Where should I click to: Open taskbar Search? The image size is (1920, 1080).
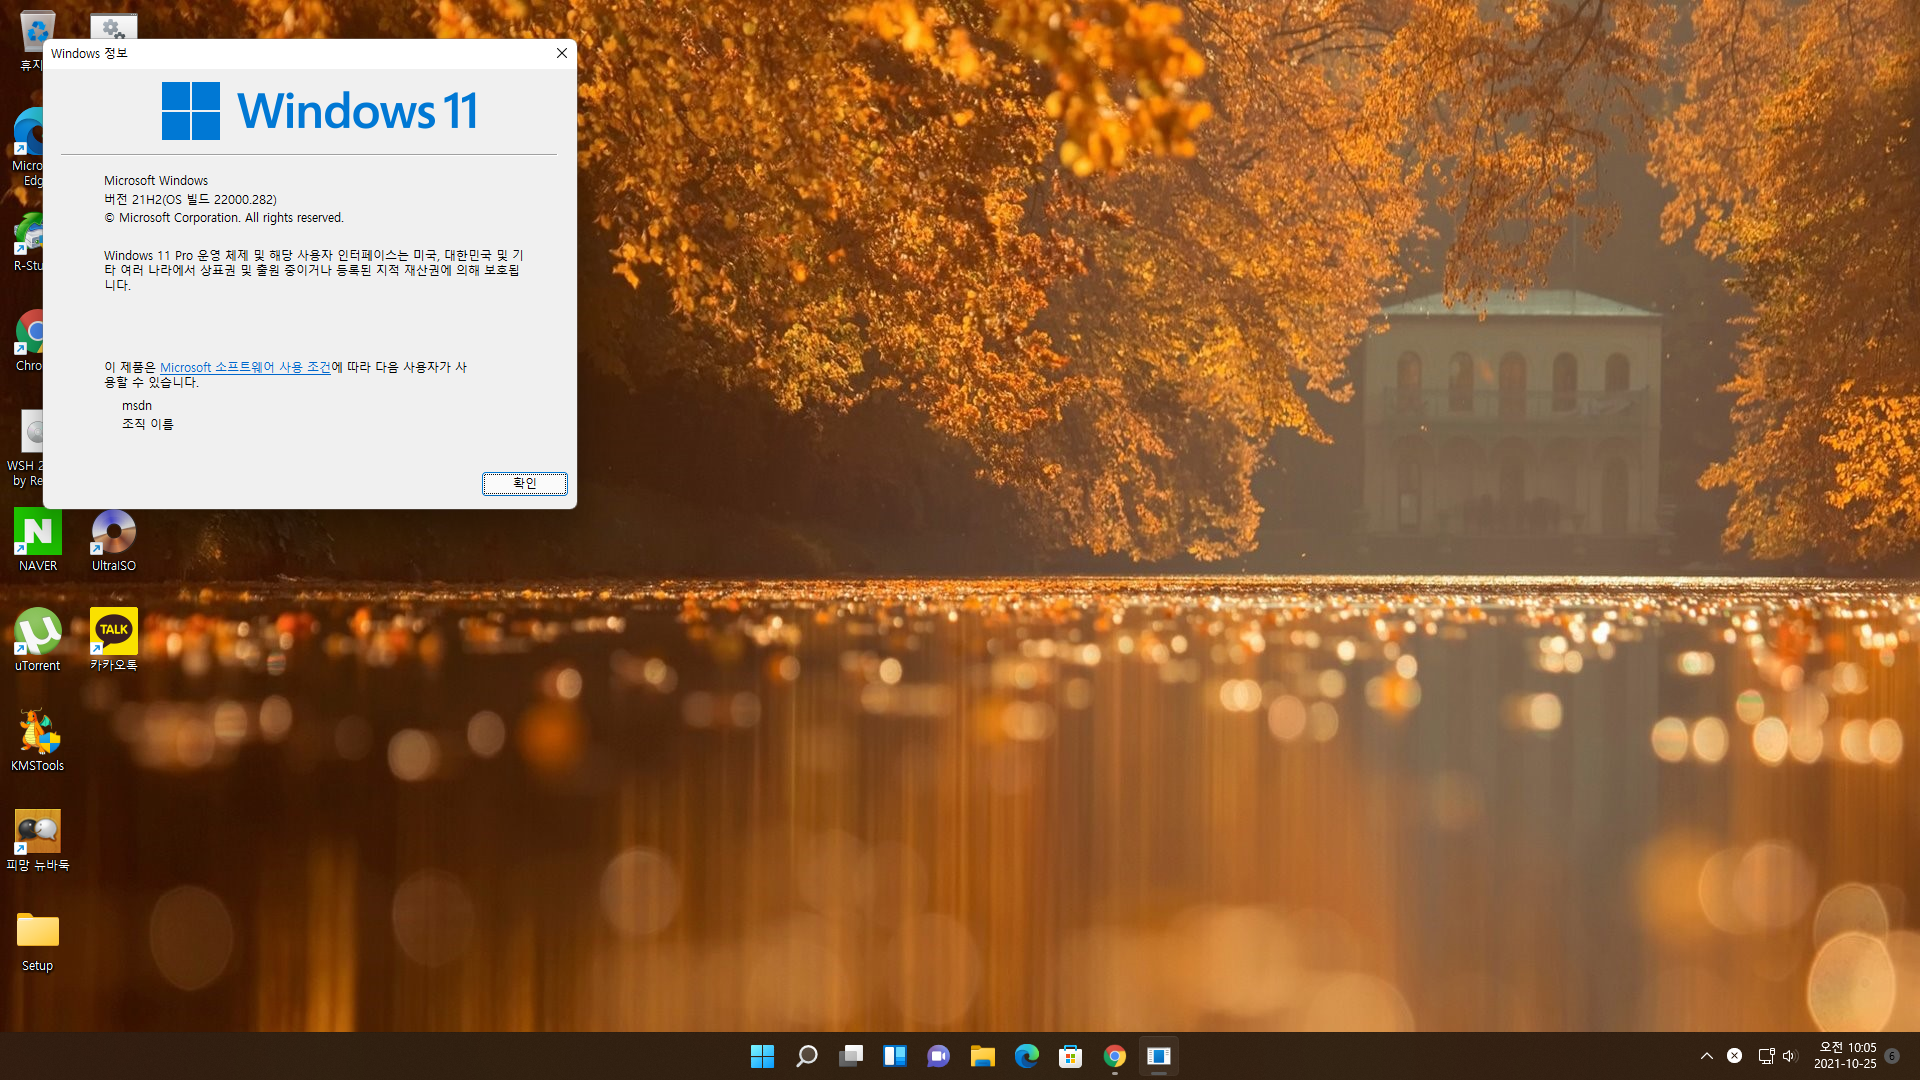click(x=806, y=1056)
